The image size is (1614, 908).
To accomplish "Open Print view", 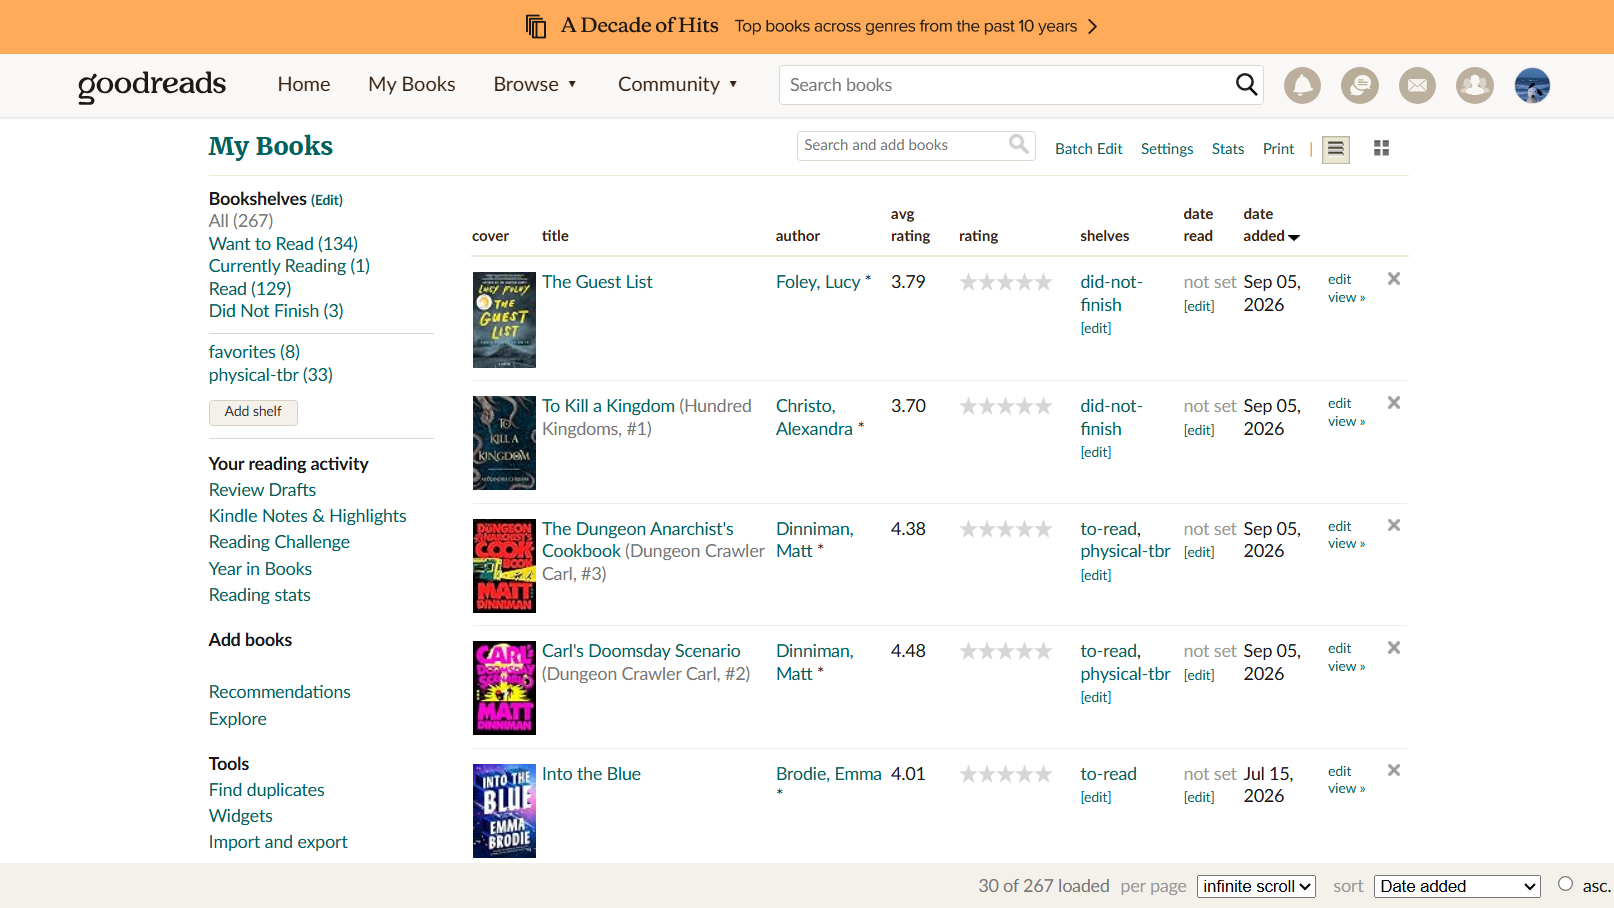I will tap(1278, 149).
